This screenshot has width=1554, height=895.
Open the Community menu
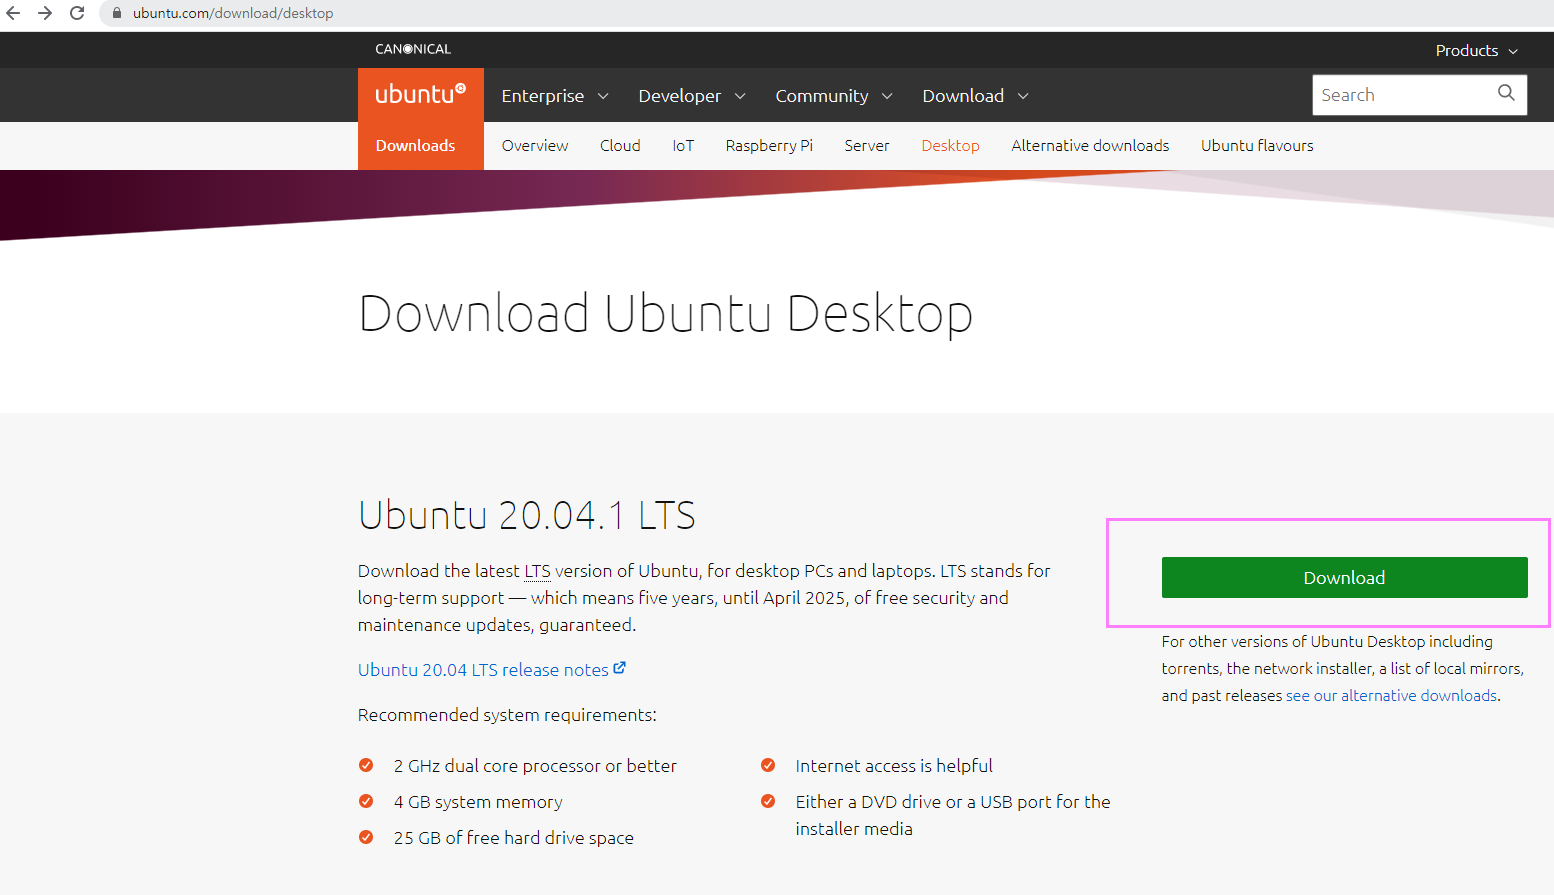coord(834,95)
